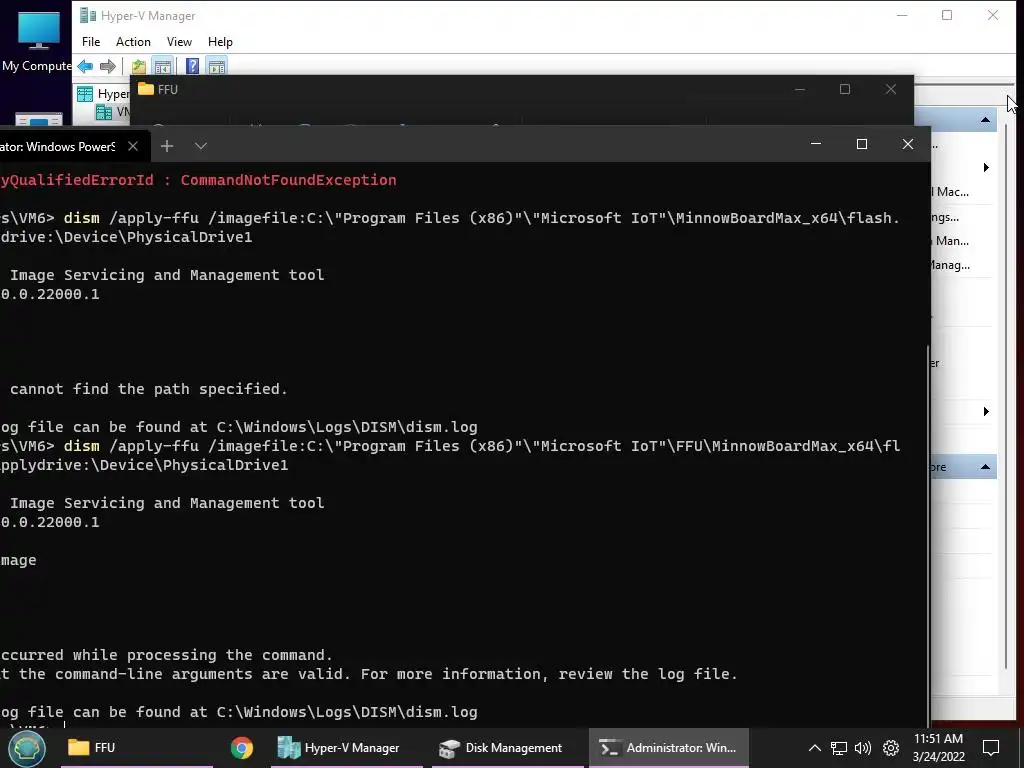Viewport: 1024px width, 768px height.
Task: Click the Forward arrow in Hyper-V Manager toolbar
Action: click(x=108, y=66)
